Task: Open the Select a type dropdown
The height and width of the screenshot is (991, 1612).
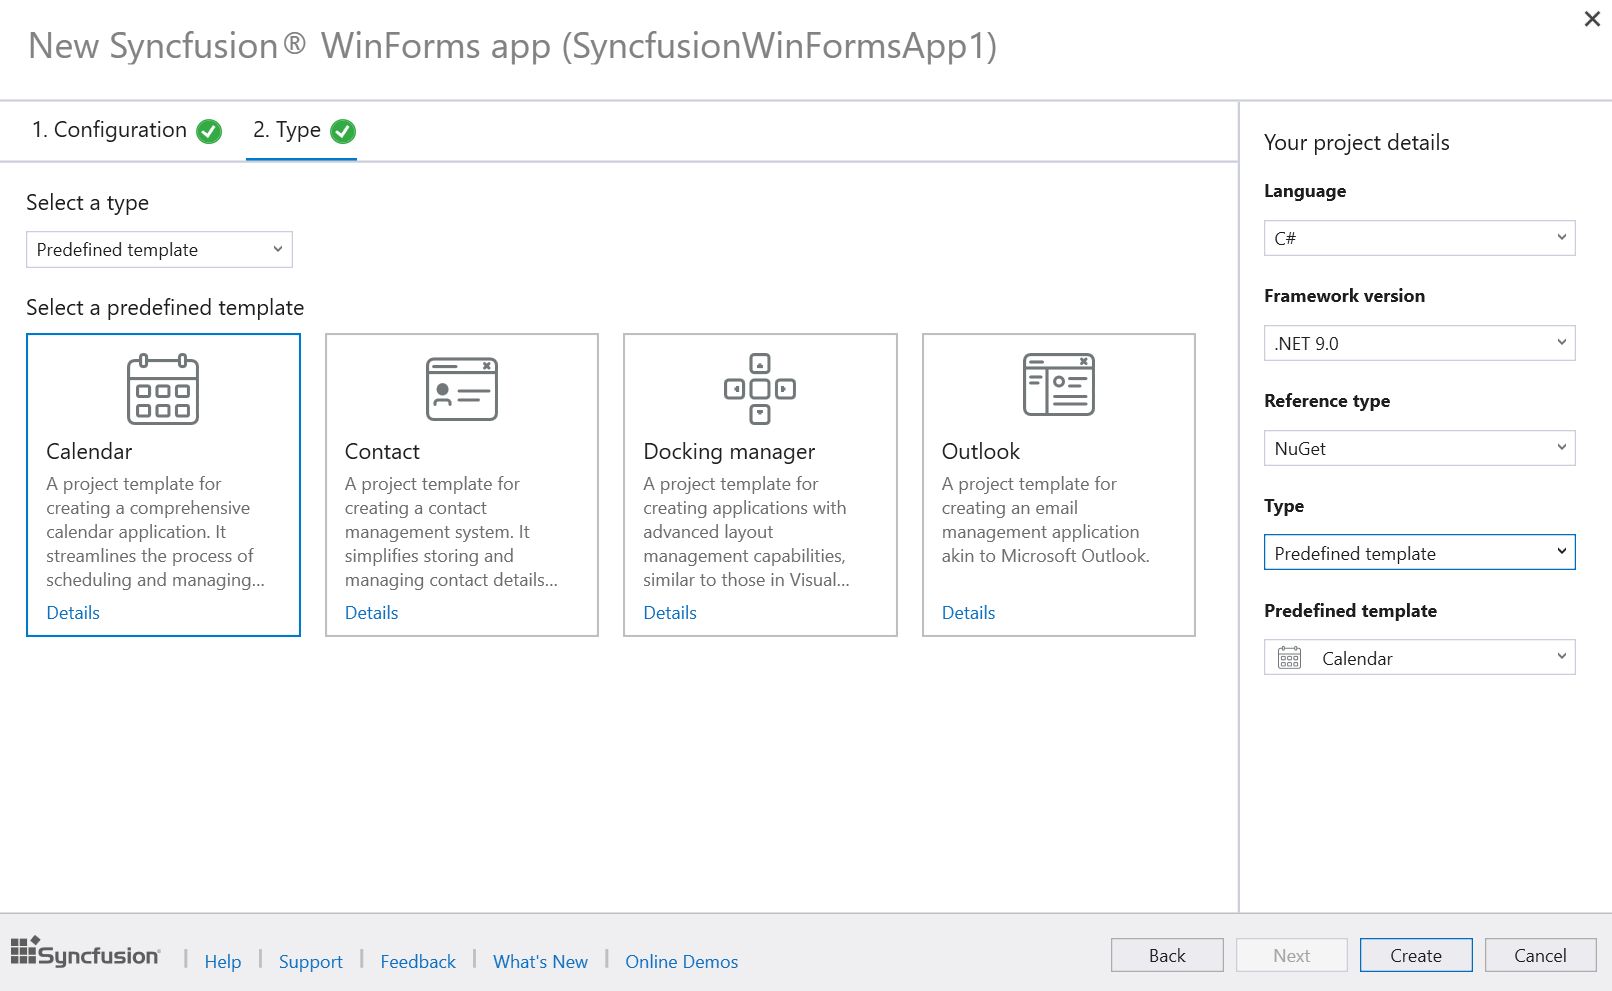Action: pos(159,250)
